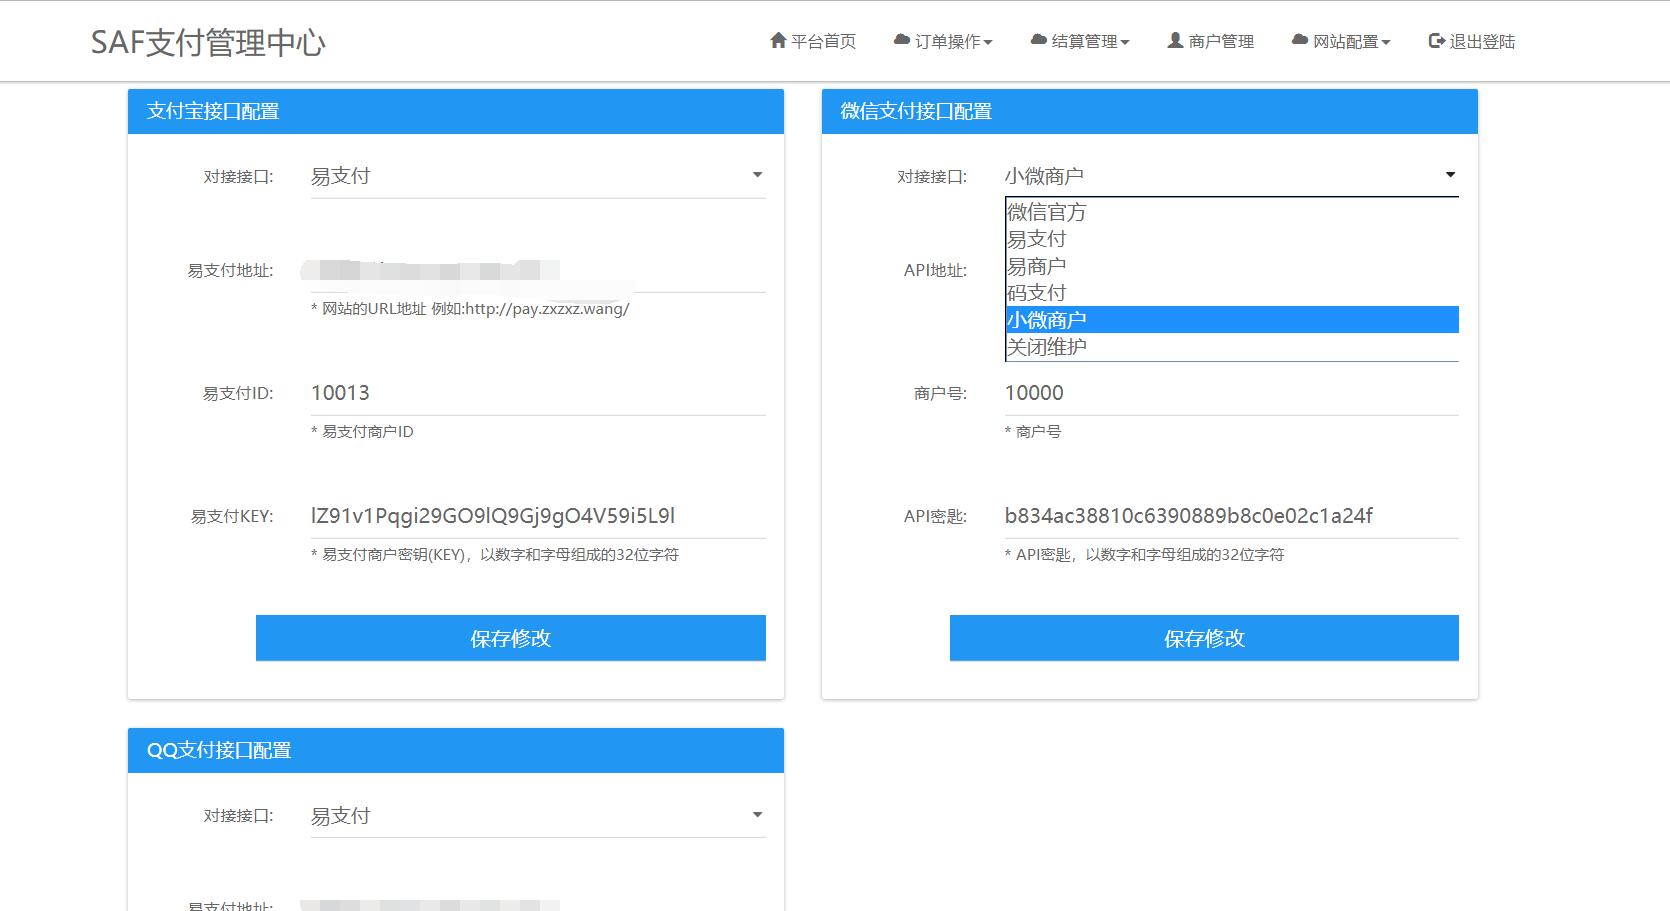Click the 支付宝 易支付地址 input field

point(538,270)
